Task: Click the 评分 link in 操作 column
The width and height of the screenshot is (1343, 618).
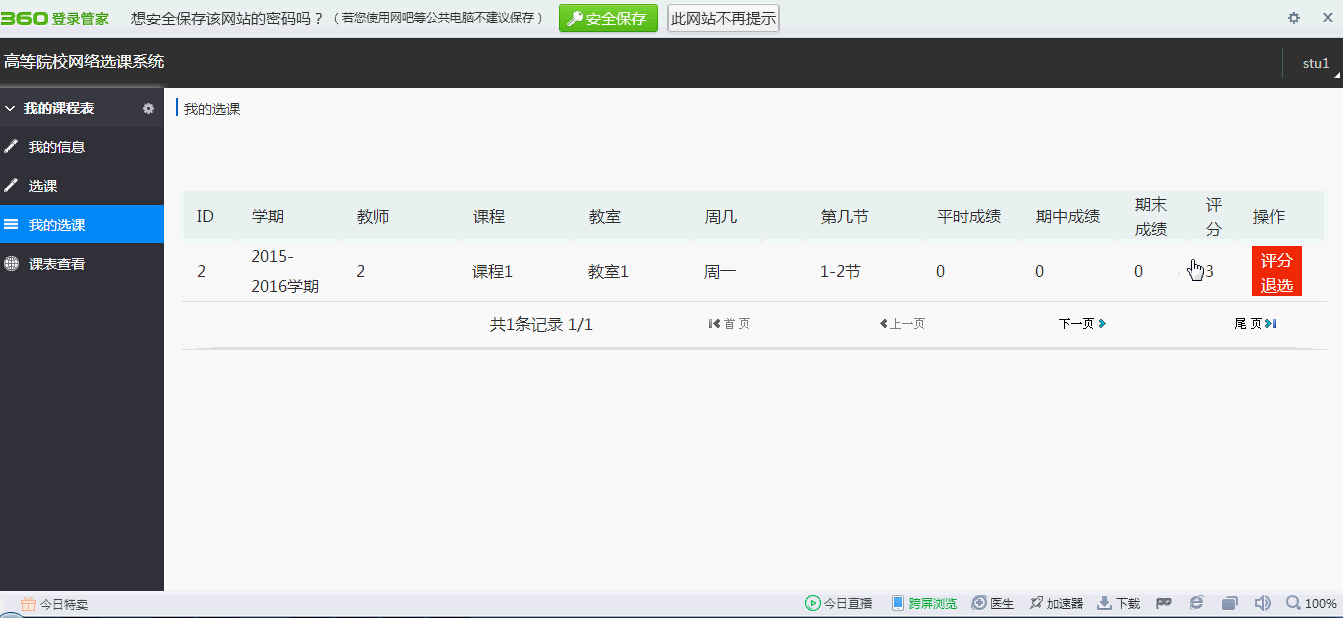Action: click(1276, 260)
